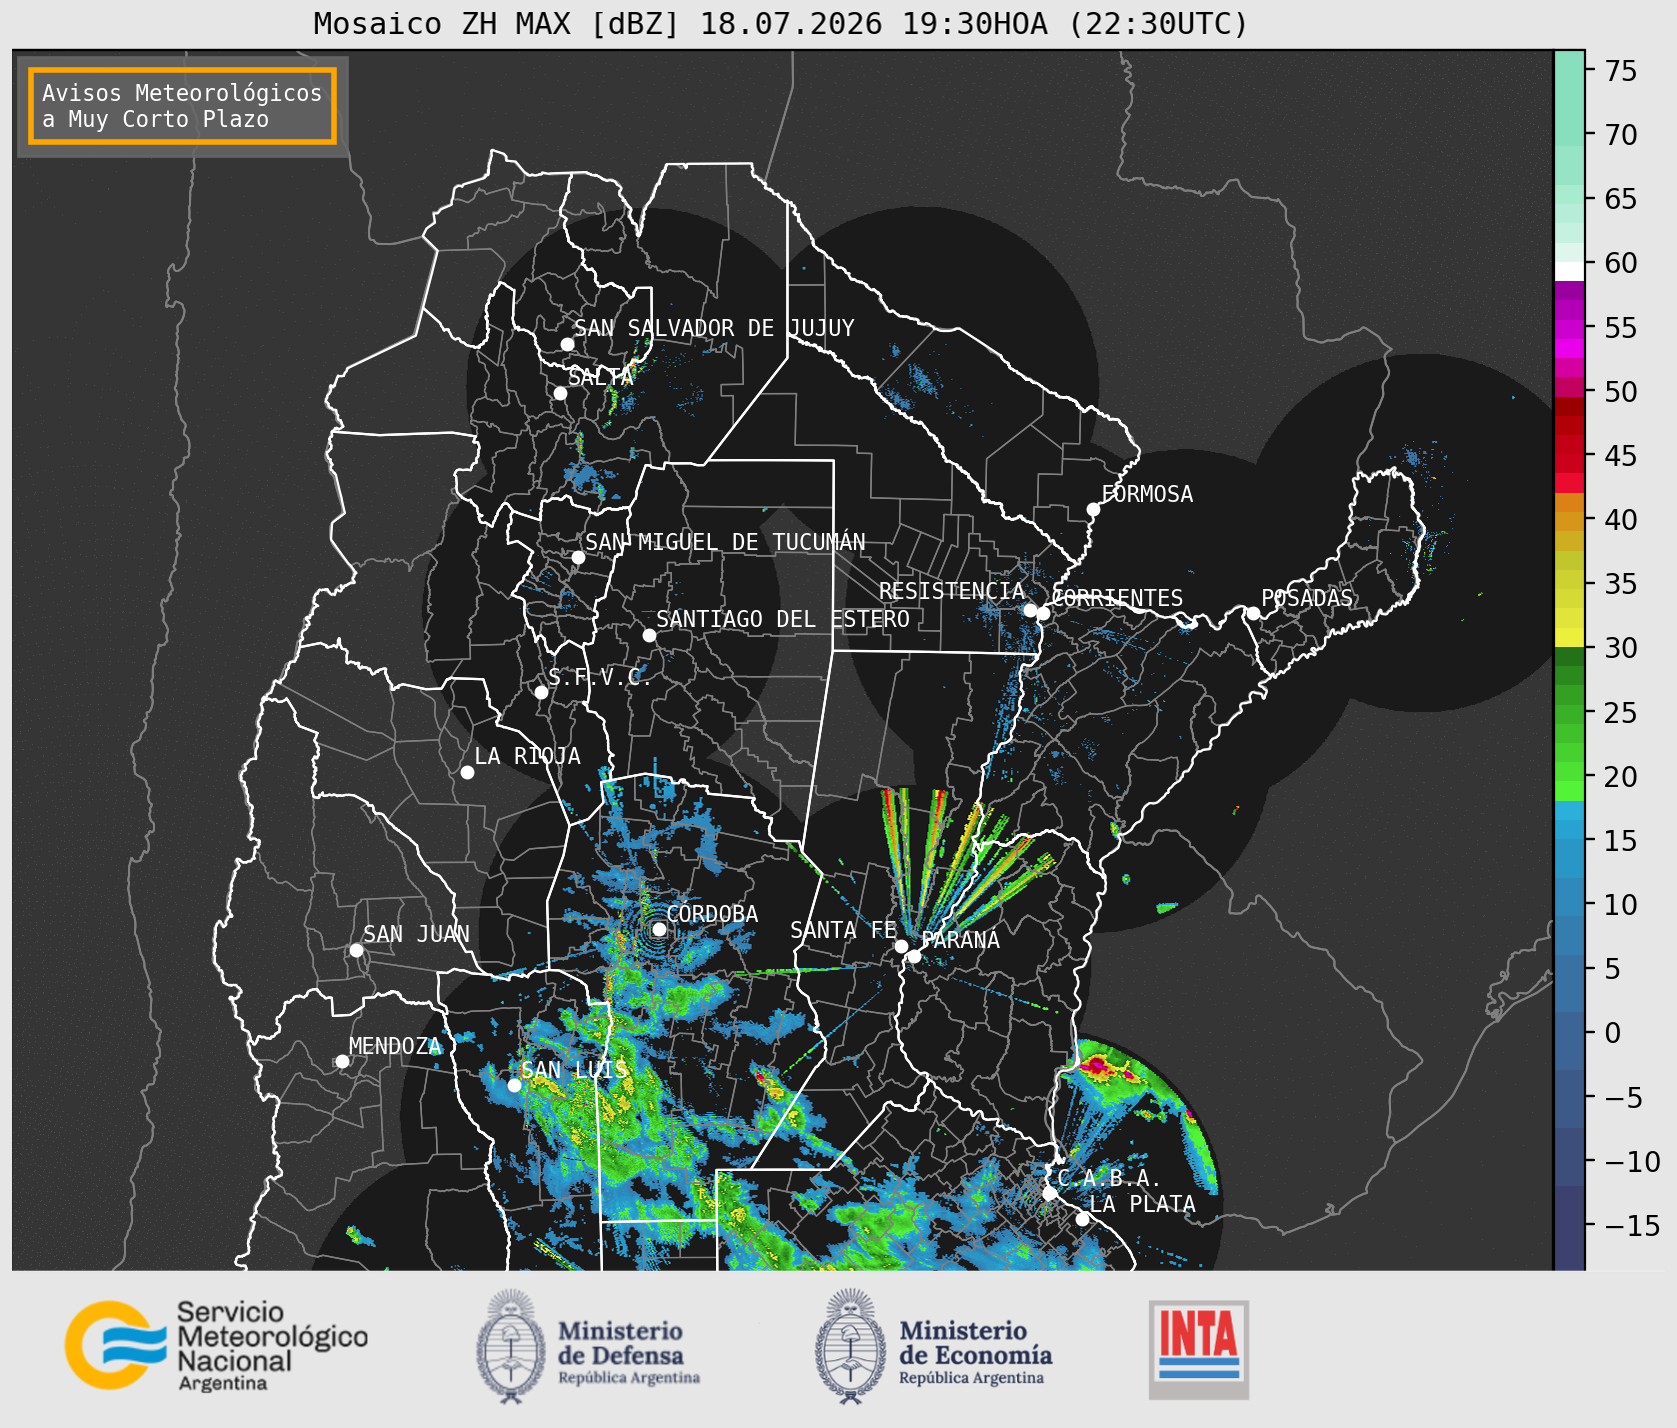Click the Servicio Meteorológico Nacional logo
The image size is (1677, 1428).
tap(217, 1345)
